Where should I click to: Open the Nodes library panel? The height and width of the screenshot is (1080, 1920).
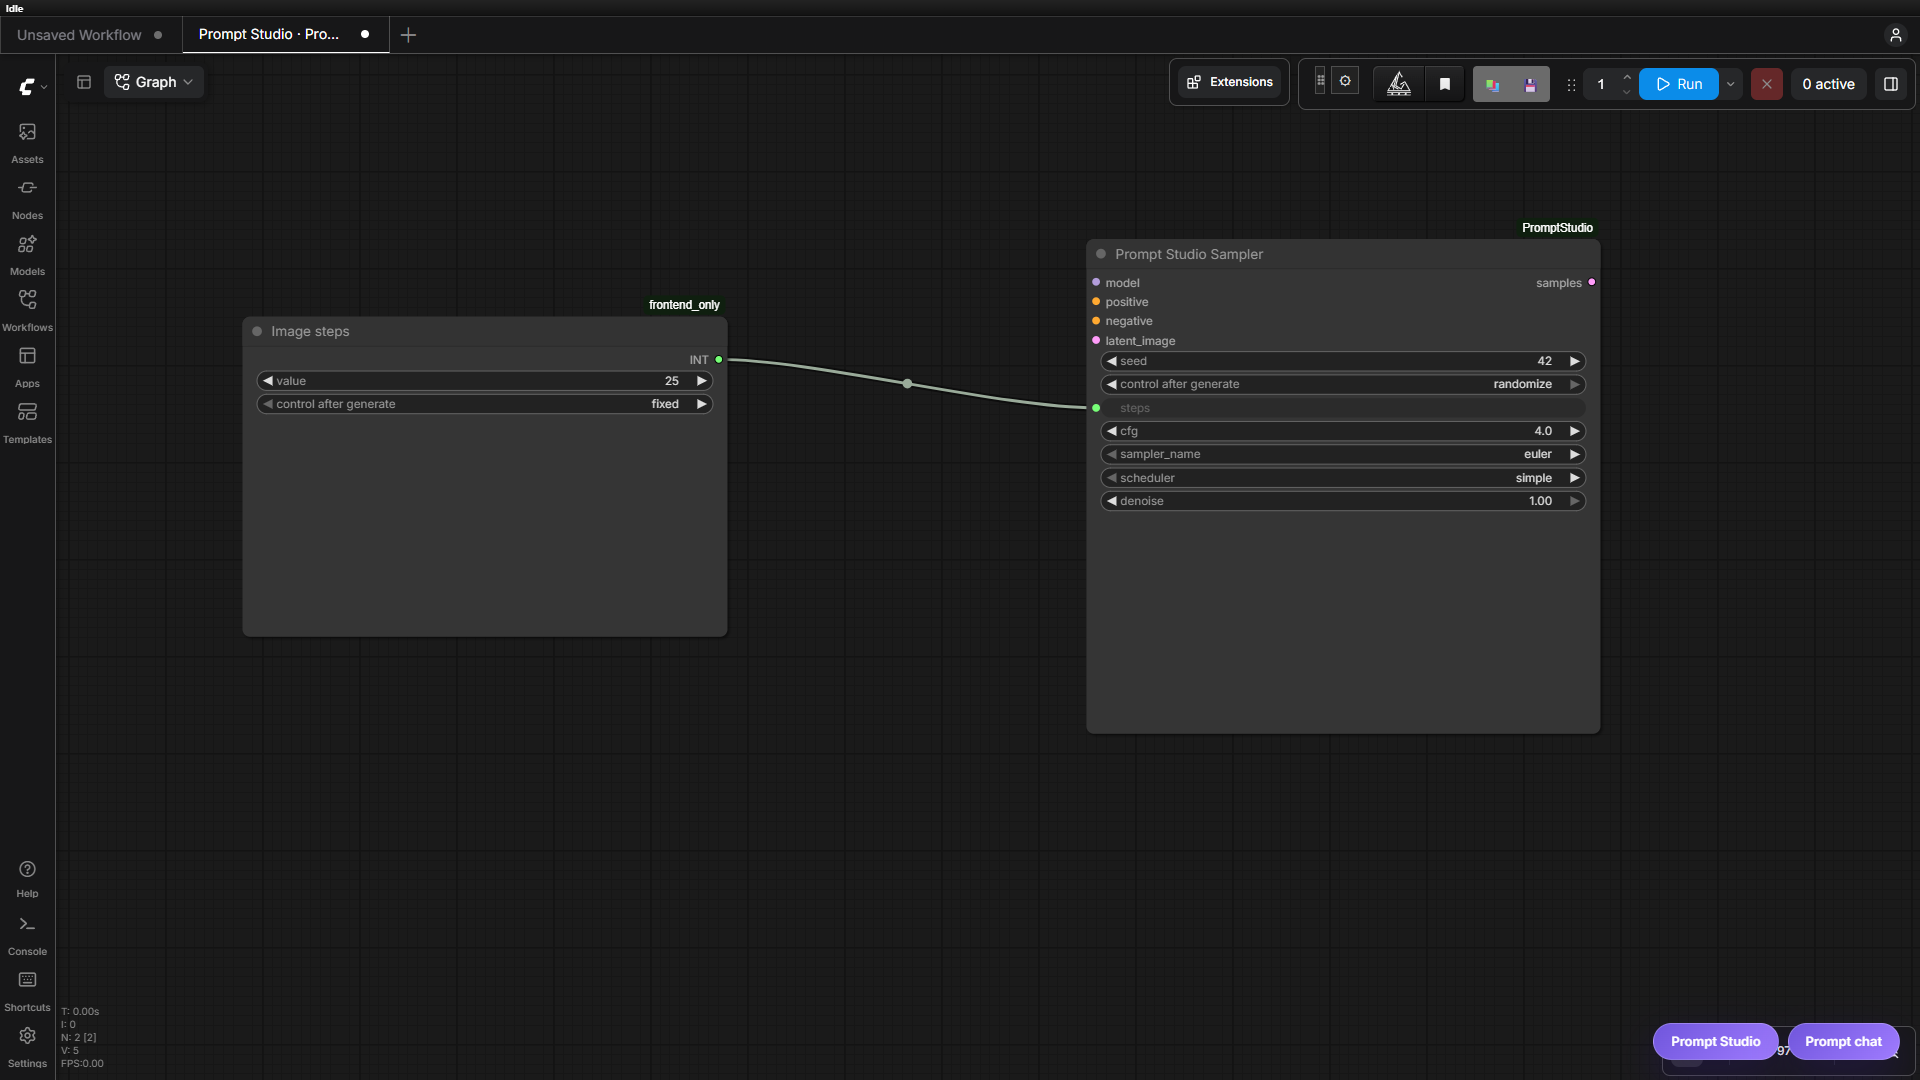[x=27, y=199]
